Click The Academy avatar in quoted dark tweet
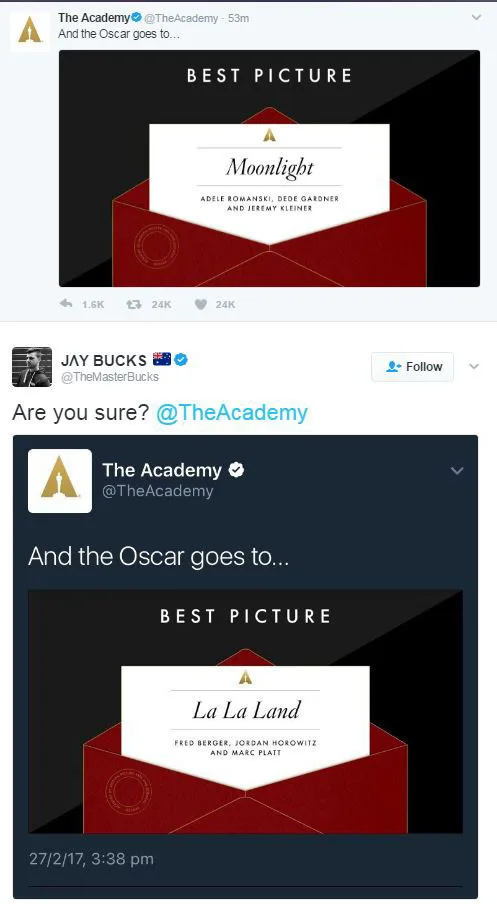 point(60,481)
